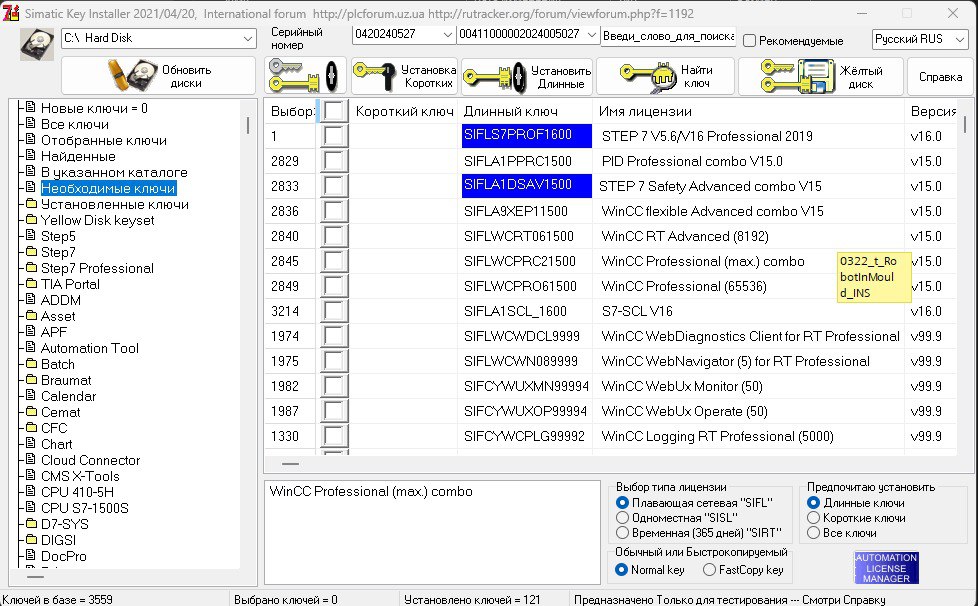Click the Step5 document icon
The image size is (978, 606).
tap(31, 236)
